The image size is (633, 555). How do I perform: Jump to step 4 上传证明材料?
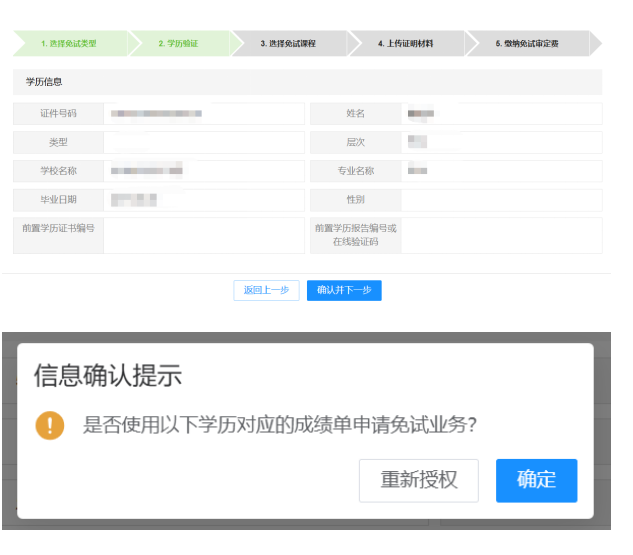point(405,44)
